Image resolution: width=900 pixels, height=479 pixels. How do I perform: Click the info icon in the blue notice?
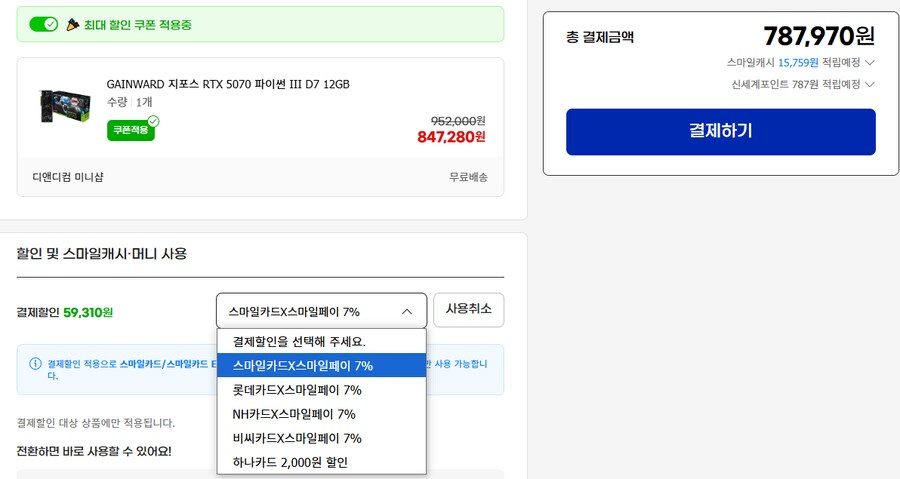point(36,364)
